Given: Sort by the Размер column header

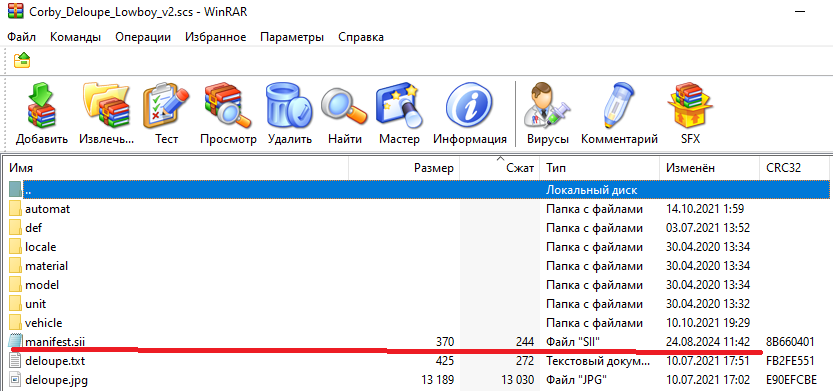Looking at the screenshot, I should click(404, 168).
